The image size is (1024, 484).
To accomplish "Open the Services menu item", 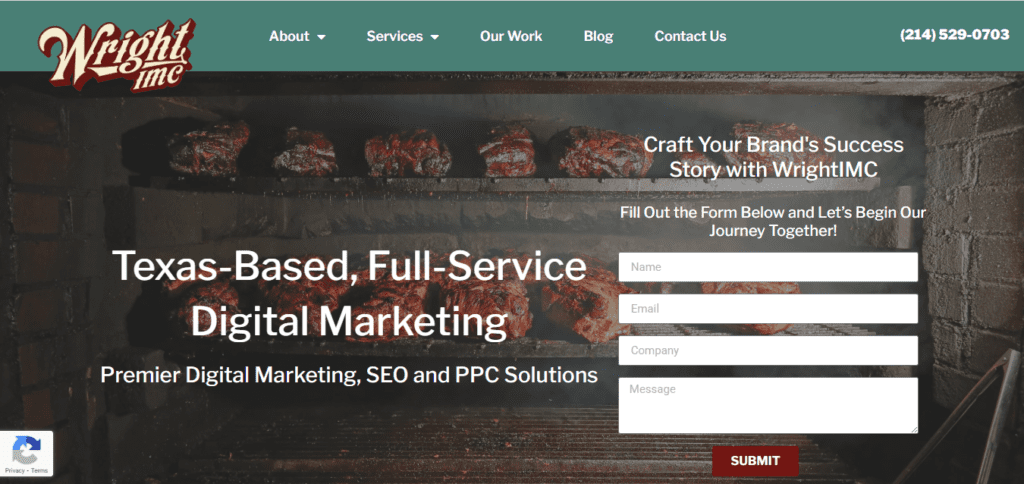I will [x=394, y=37].
